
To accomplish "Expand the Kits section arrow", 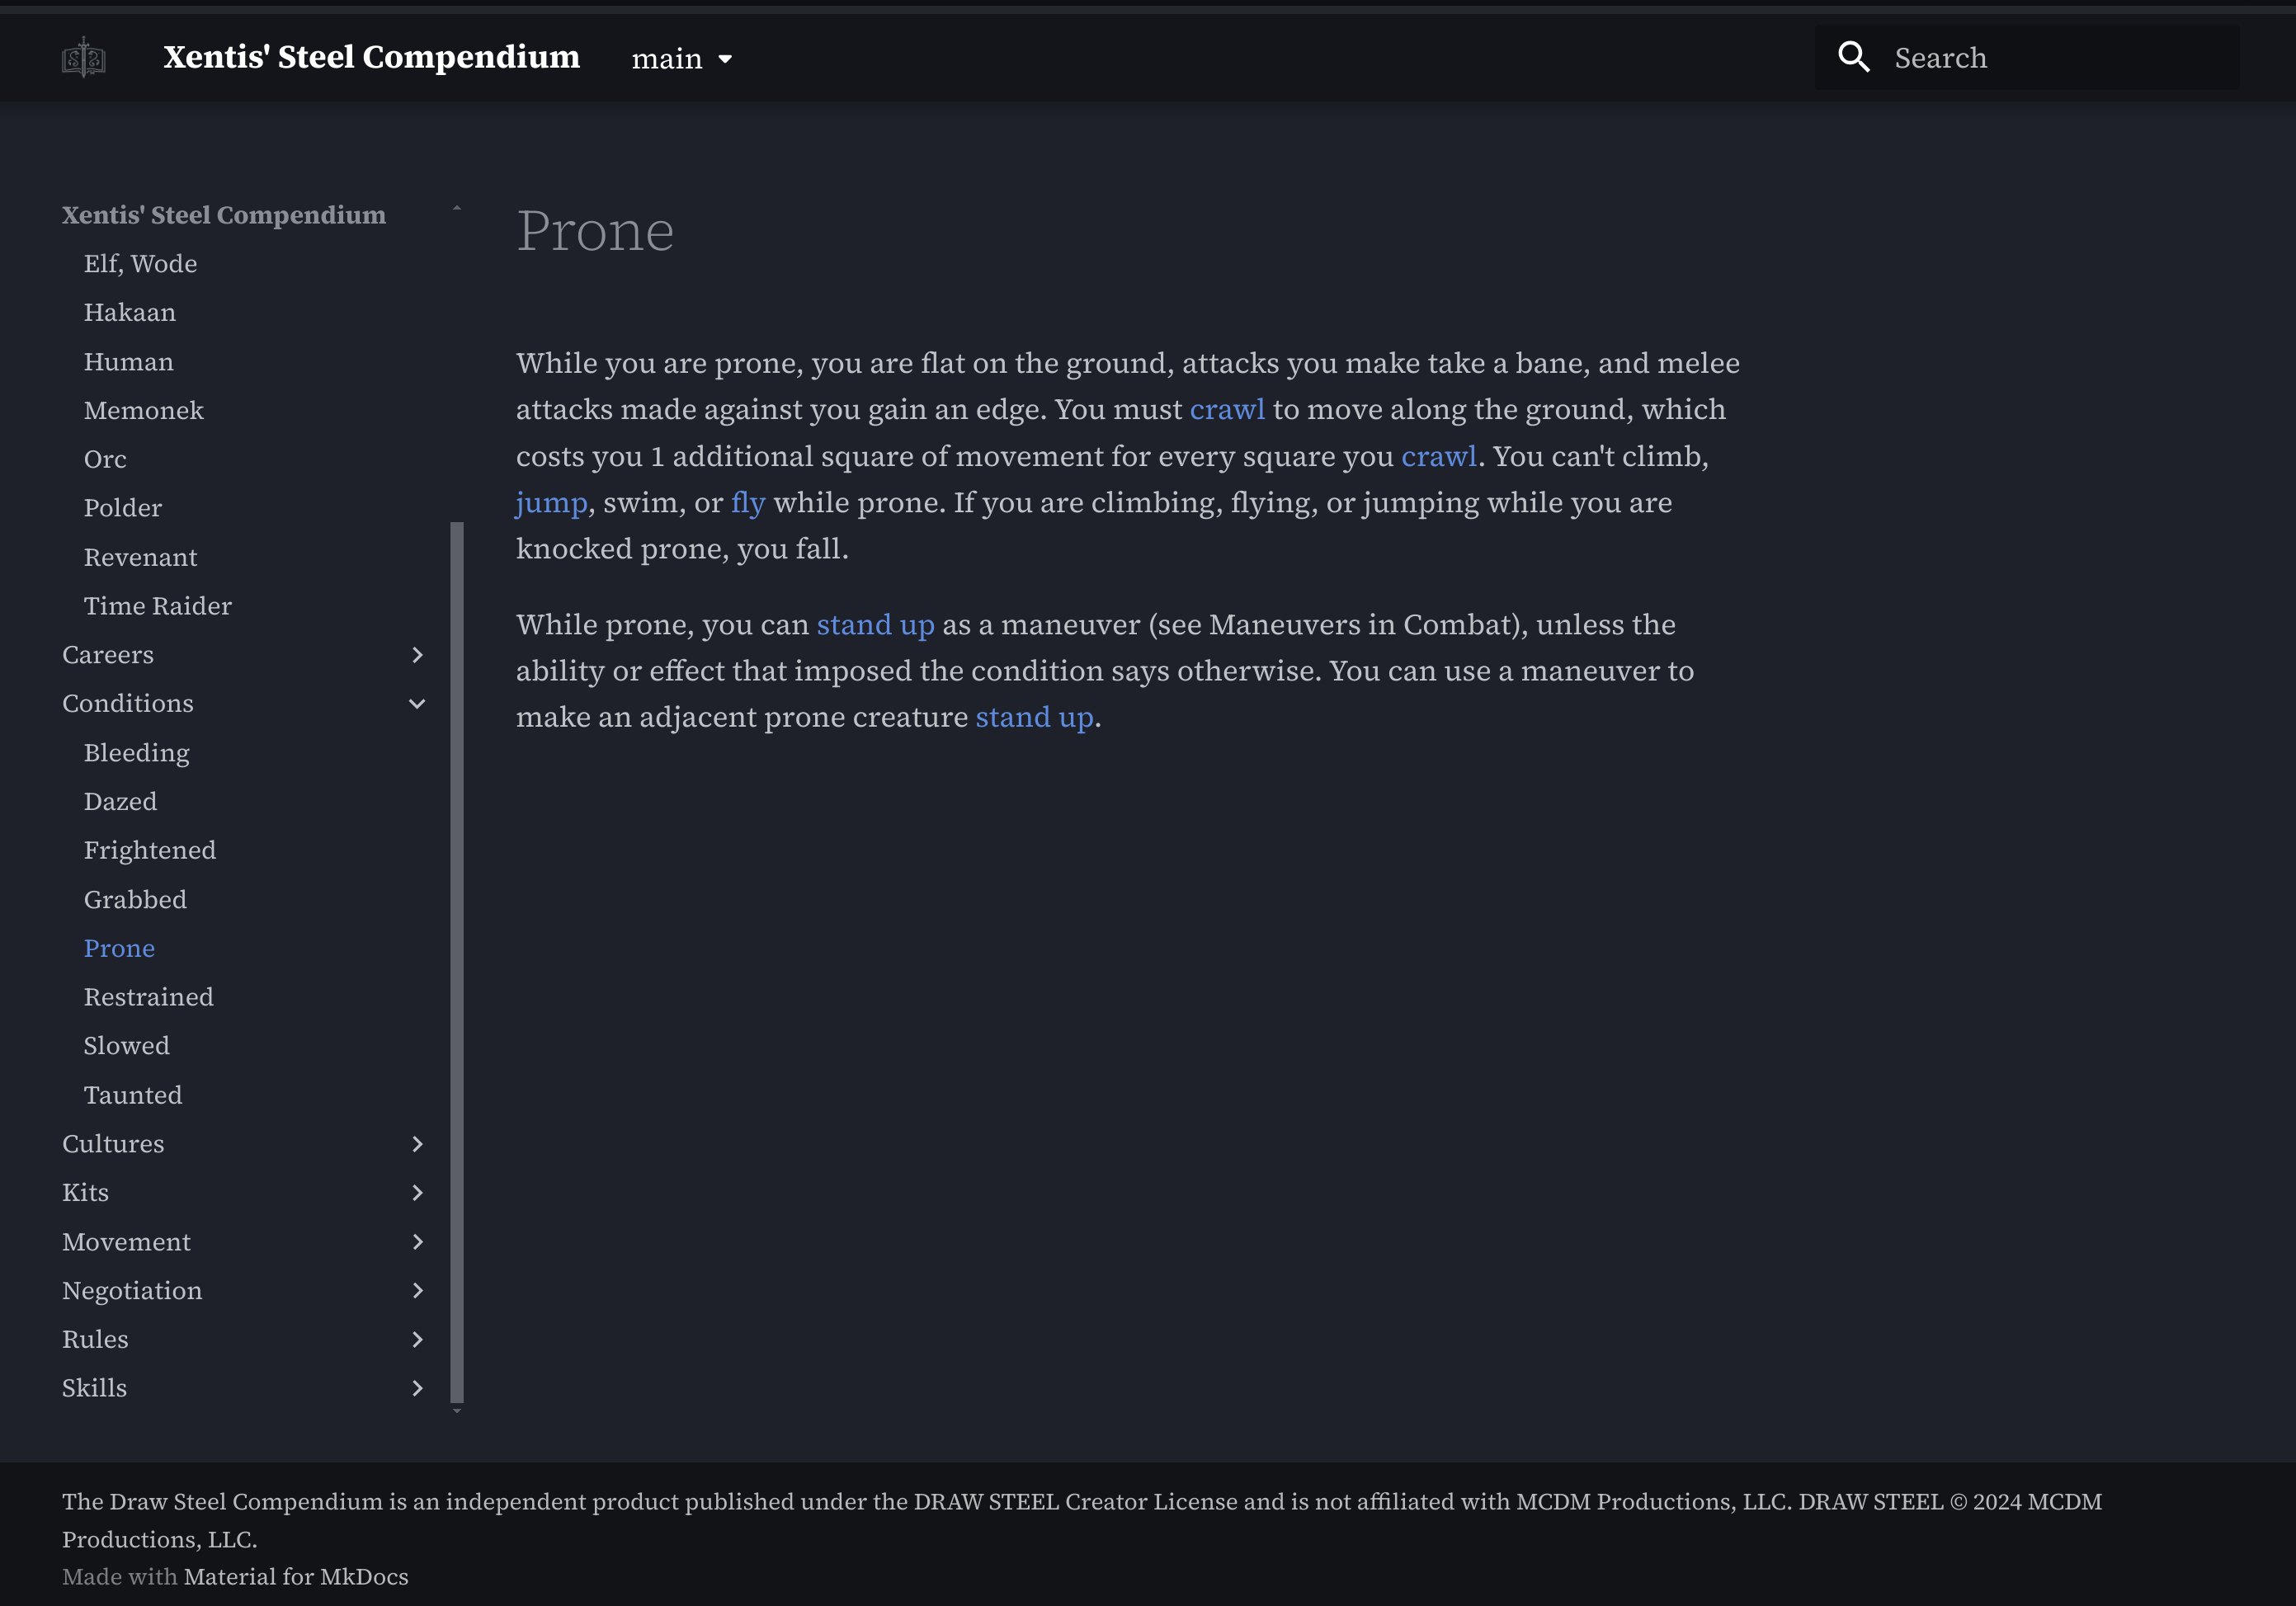I will click(x=419, y=1191).
